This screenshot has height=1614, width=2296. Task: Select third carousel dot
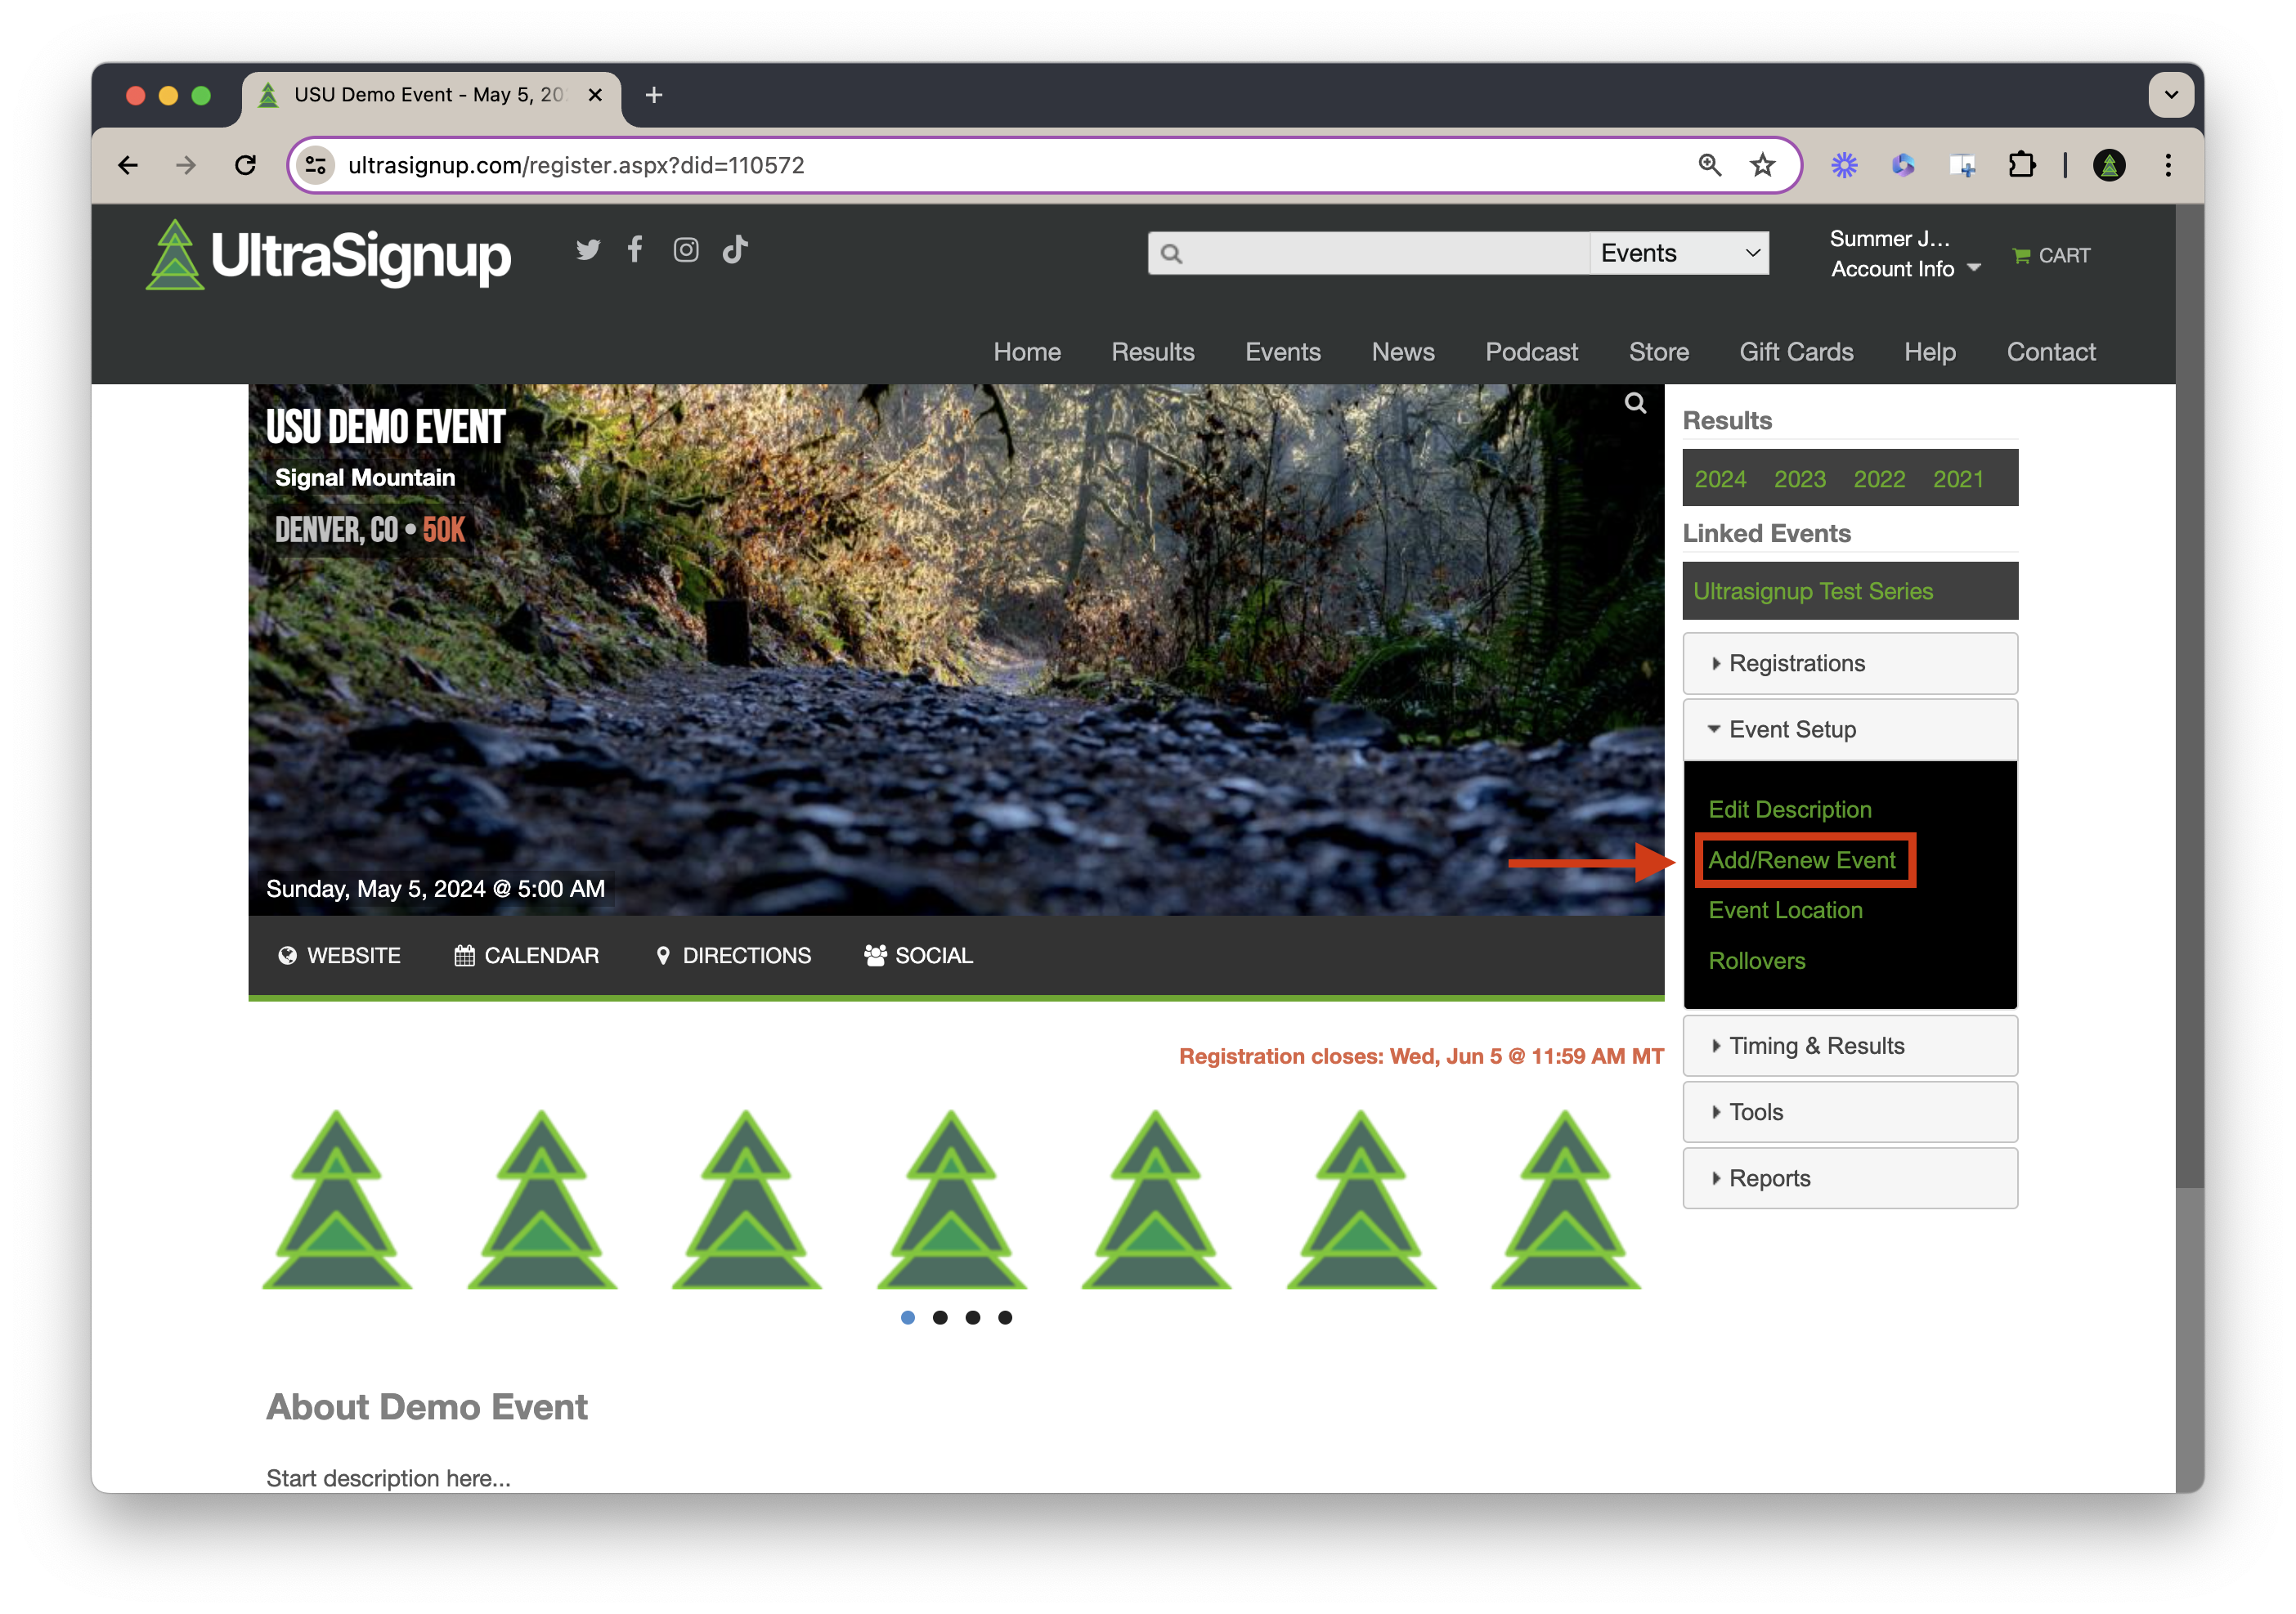tap(973, 1318)
